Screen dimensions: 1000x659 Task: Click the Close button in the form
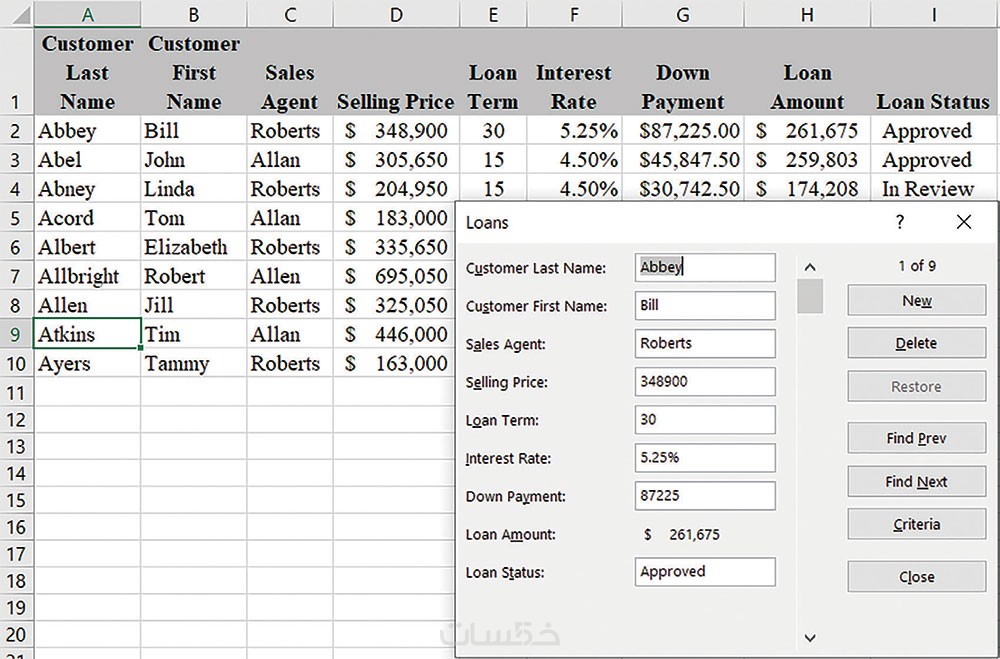coord(916,577)
